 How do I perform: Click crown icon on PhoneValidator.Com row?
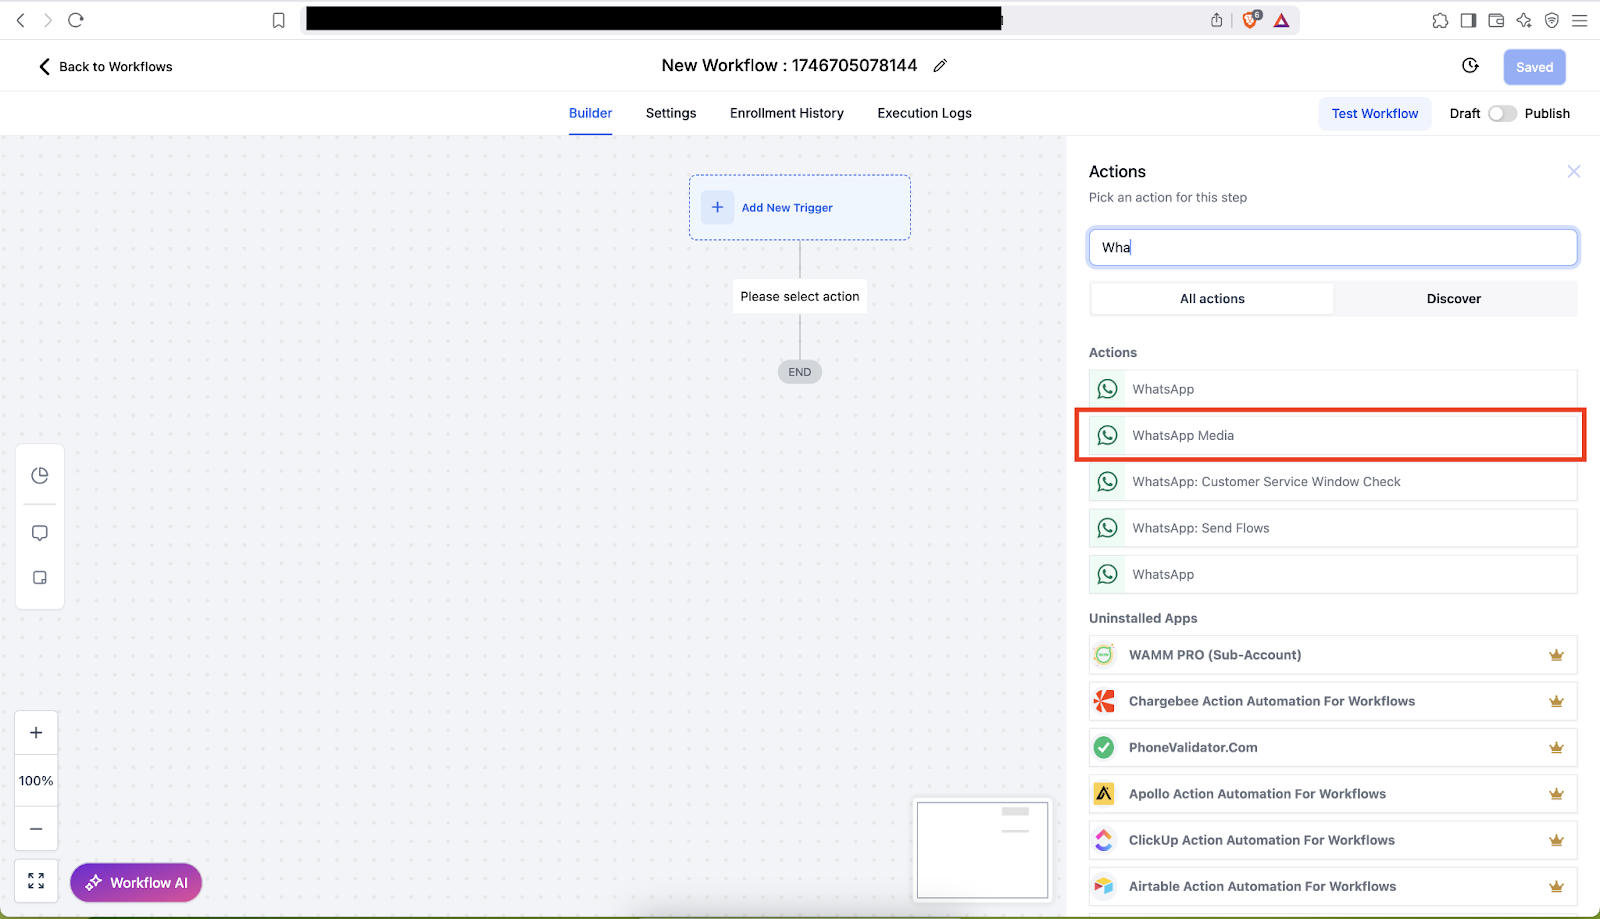[x=1556, y=748]
